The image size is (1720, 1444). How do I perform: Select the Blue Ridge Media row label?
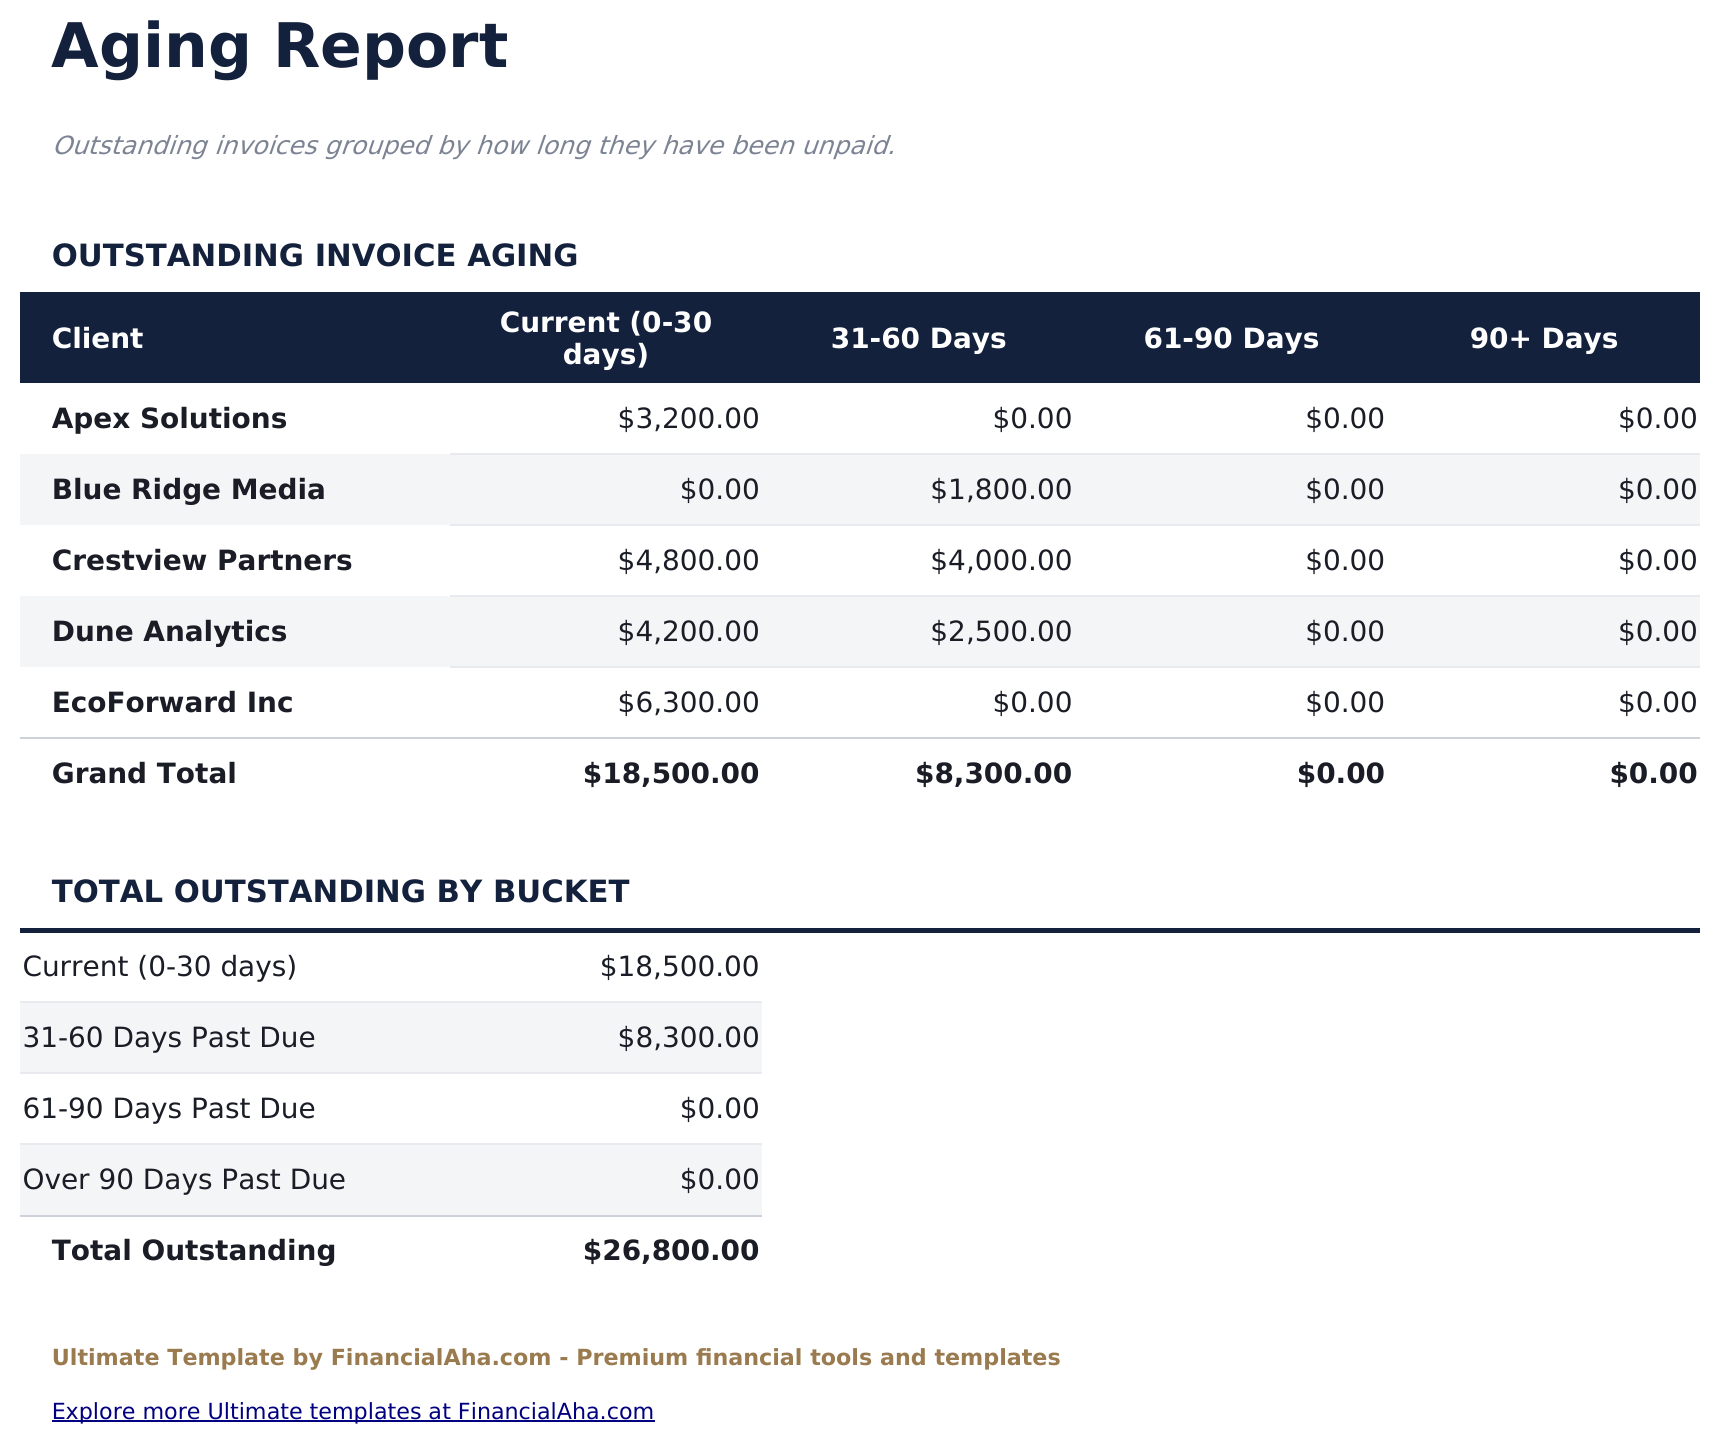(189, 489)
